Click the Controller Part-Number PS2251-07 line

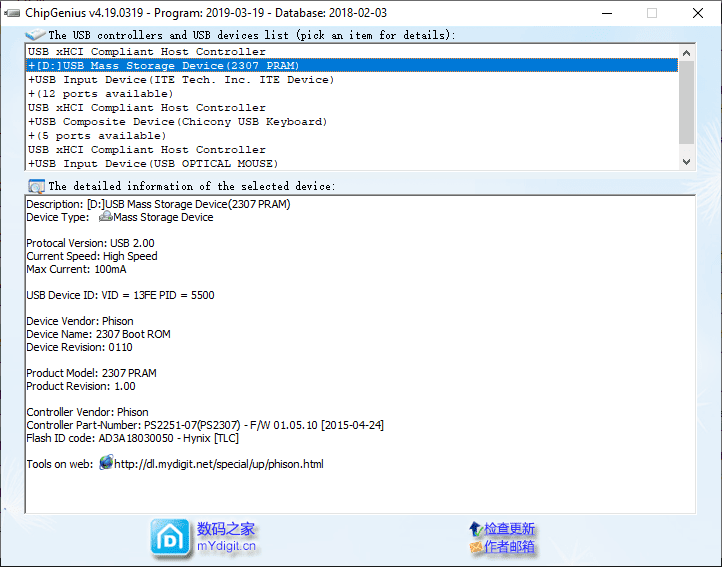pos(205,425)
